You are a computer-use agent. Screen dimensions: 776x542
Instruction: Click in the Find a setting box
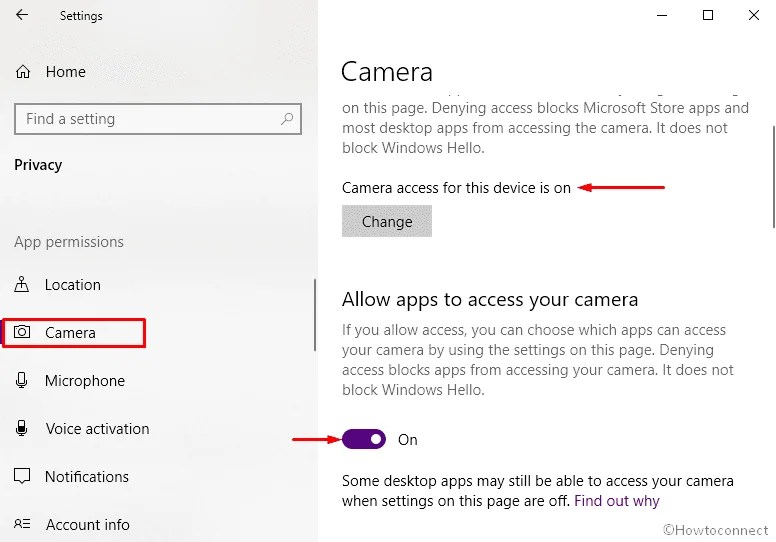(158, 119)
